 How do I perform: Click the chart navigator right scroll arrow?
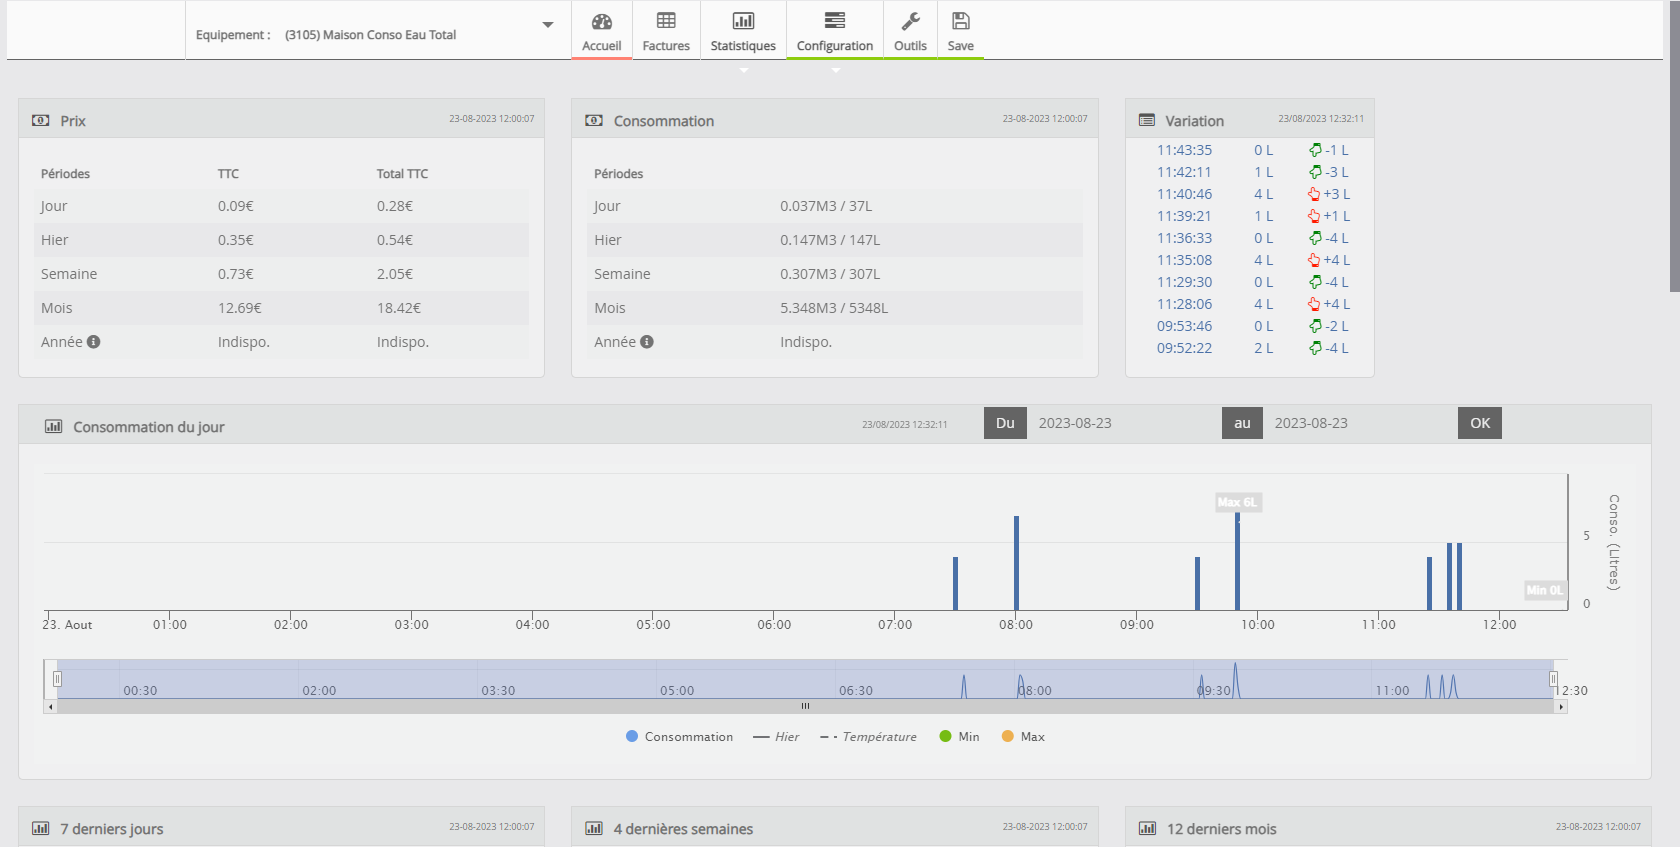coord(1561,707)
